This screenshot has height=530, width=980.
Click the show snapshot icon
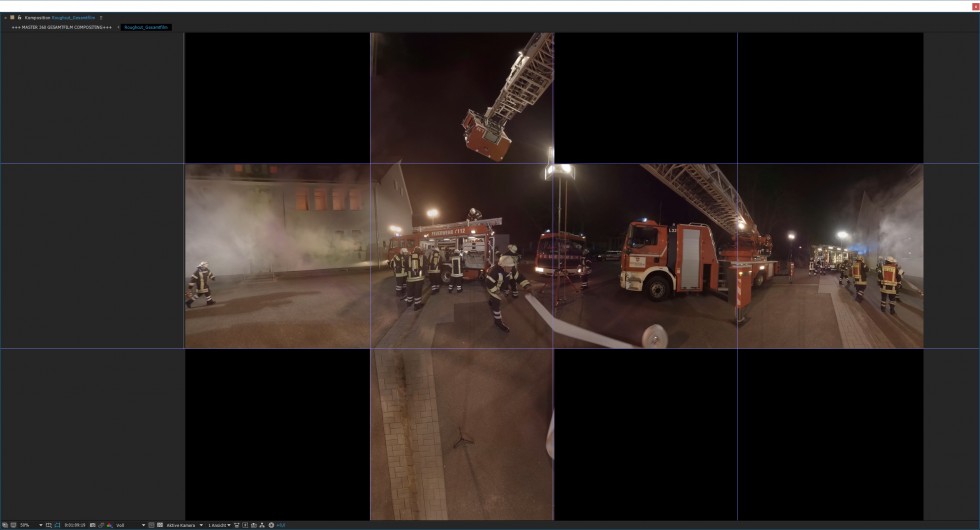[x=101, y=525]
